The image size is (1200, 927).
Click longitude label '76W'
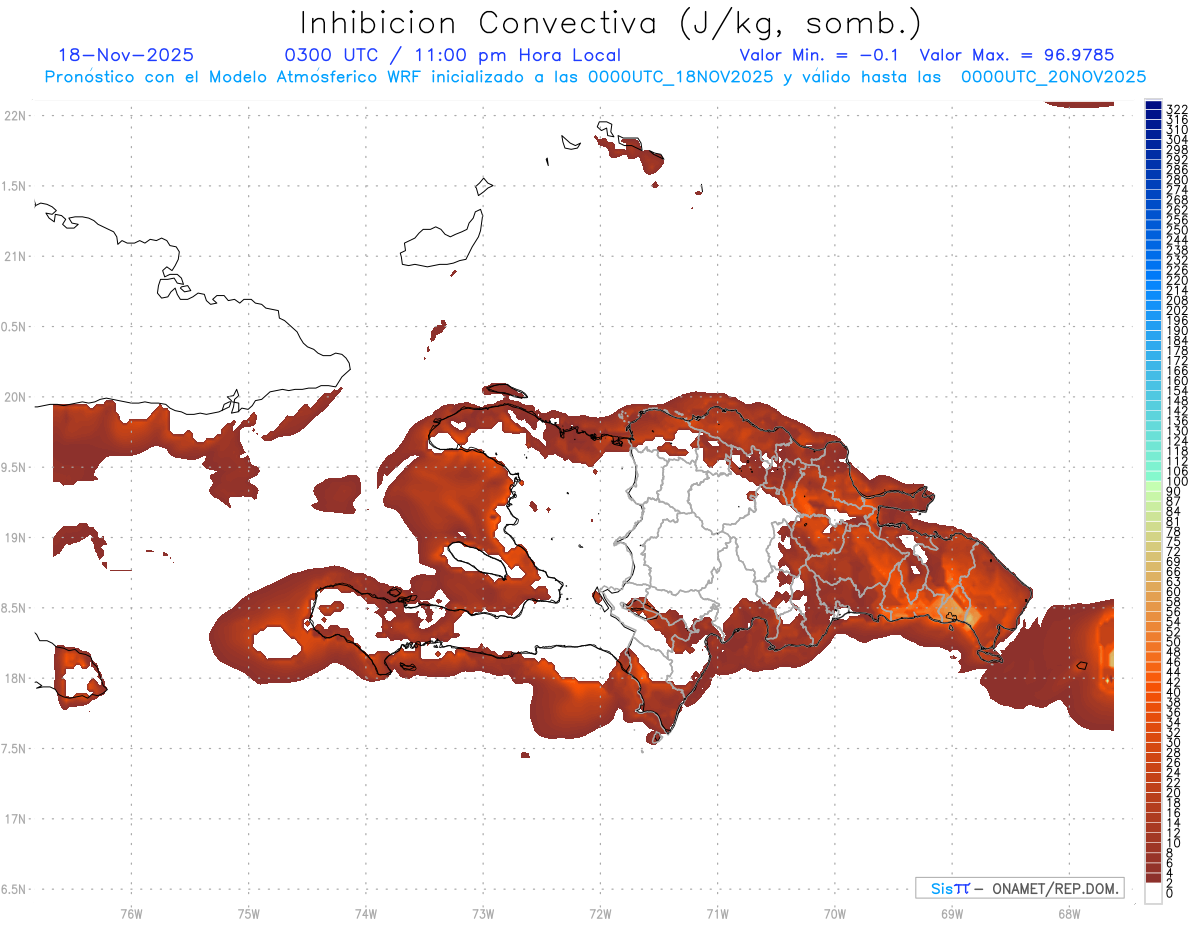[131, 913]
